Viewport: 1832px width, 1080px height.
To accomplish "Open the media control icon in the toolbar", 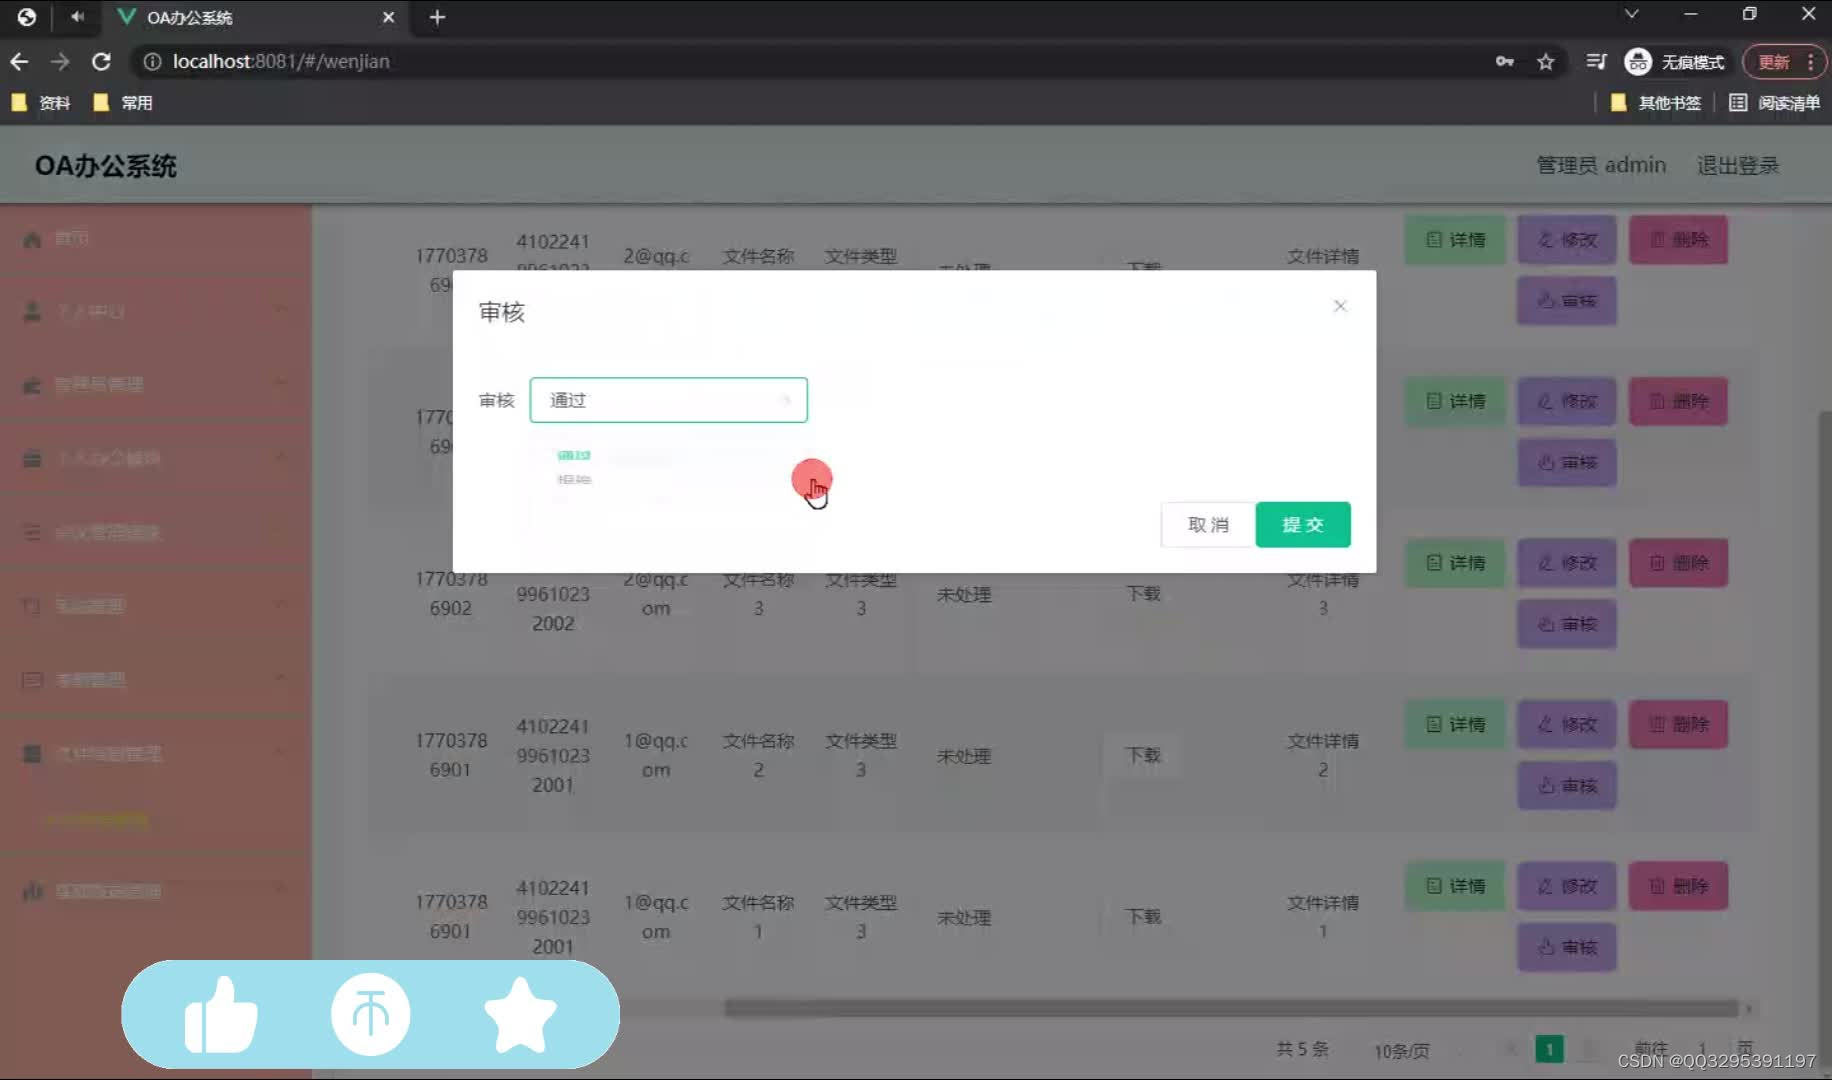I will point(1596,61).
